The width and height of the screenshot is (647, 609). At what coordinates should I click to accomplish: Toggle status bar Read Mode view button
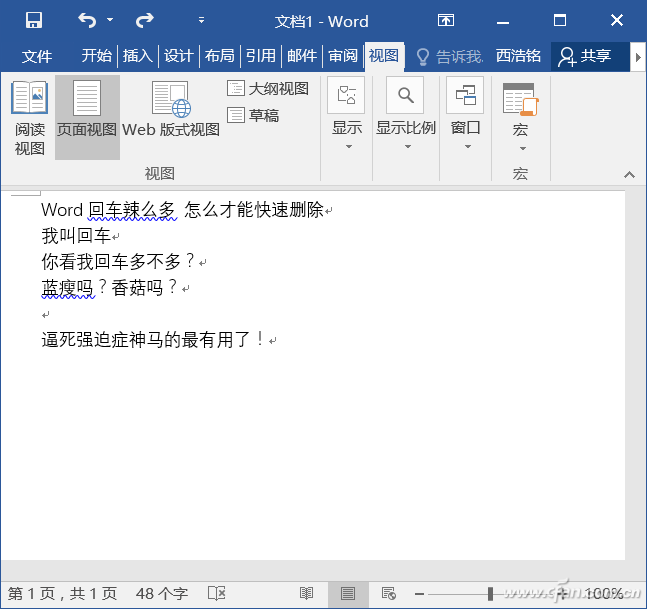pos(307,593)
